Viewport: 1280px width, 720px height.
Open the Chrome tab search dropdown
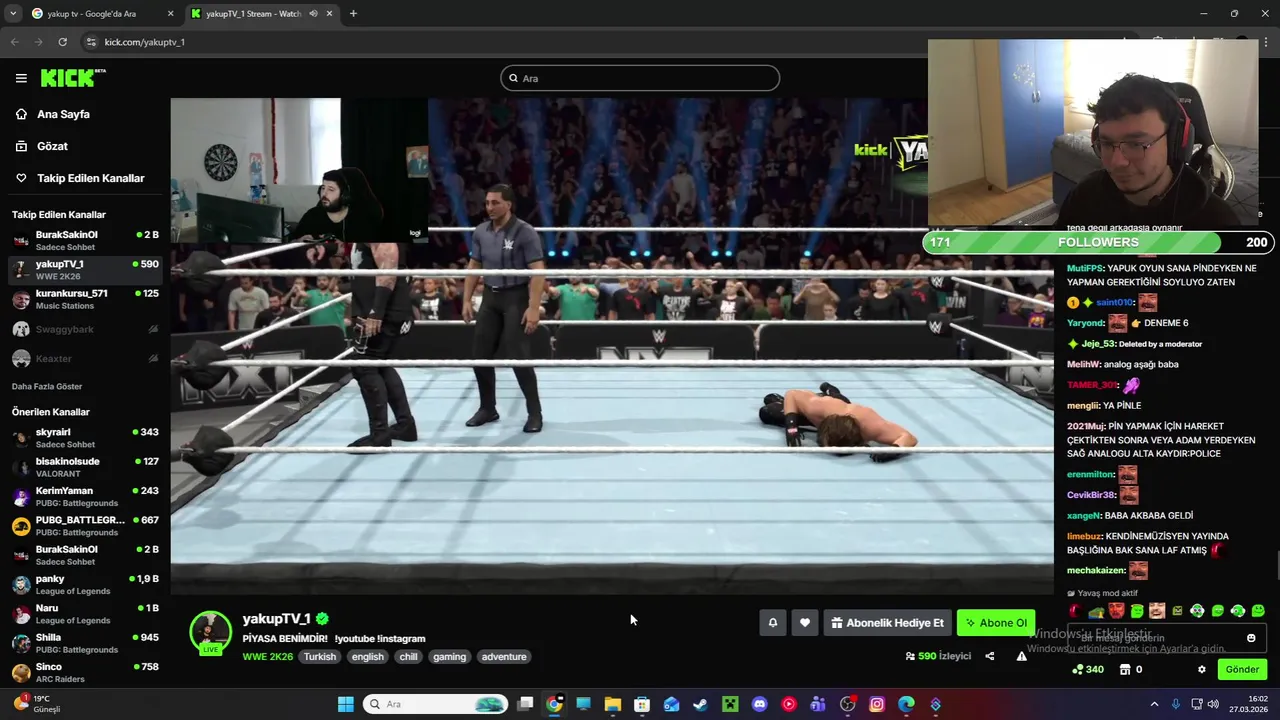pyautogui.click(x=13, y=14)
